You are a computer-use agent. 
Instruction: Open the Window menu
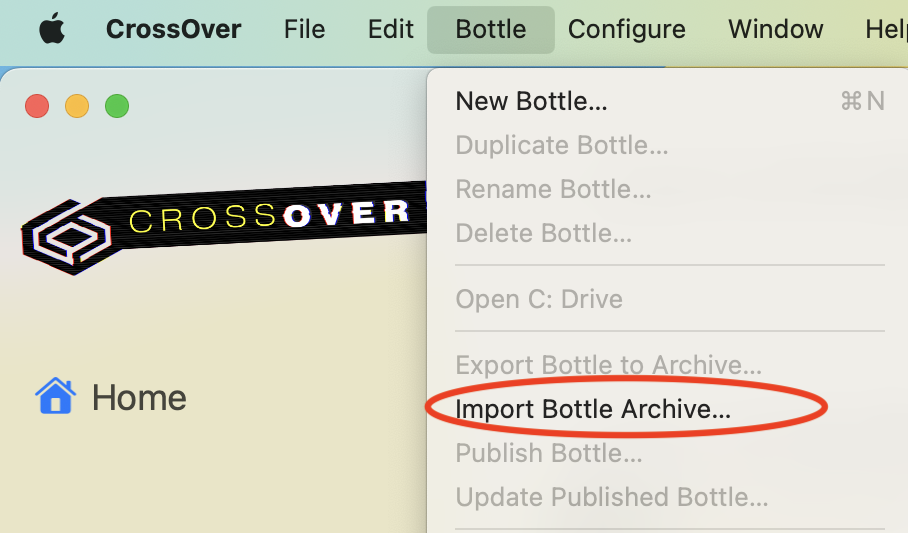[775, 29]
